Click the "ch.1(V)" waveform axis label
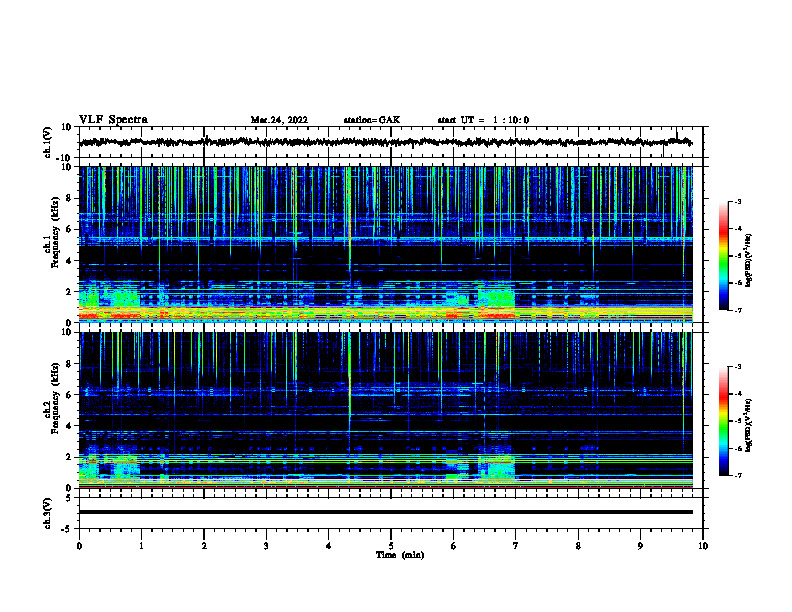 point(48,142)
